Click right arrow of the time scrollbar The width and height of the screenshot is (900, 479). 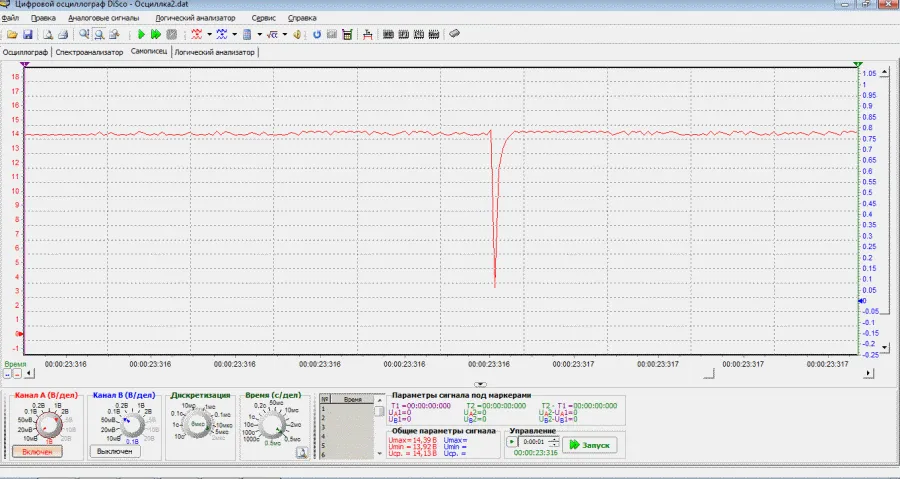click(869, 373)
